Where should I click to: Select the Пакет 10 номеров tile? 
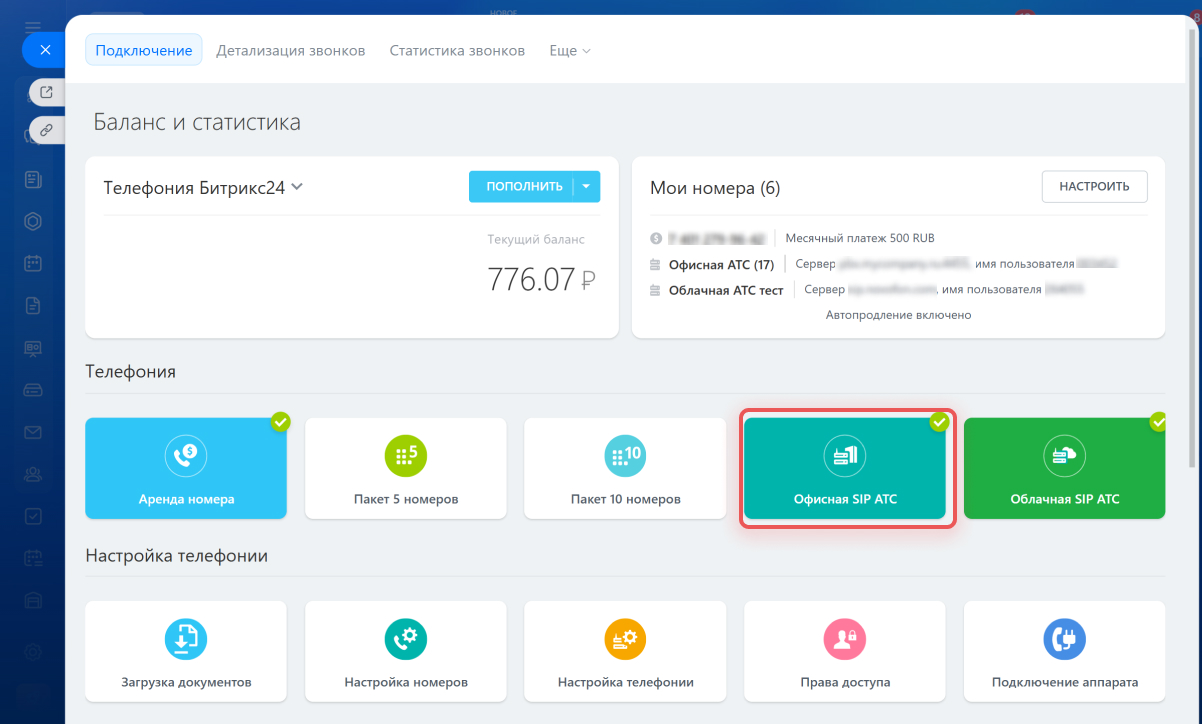tap(625, 468)
